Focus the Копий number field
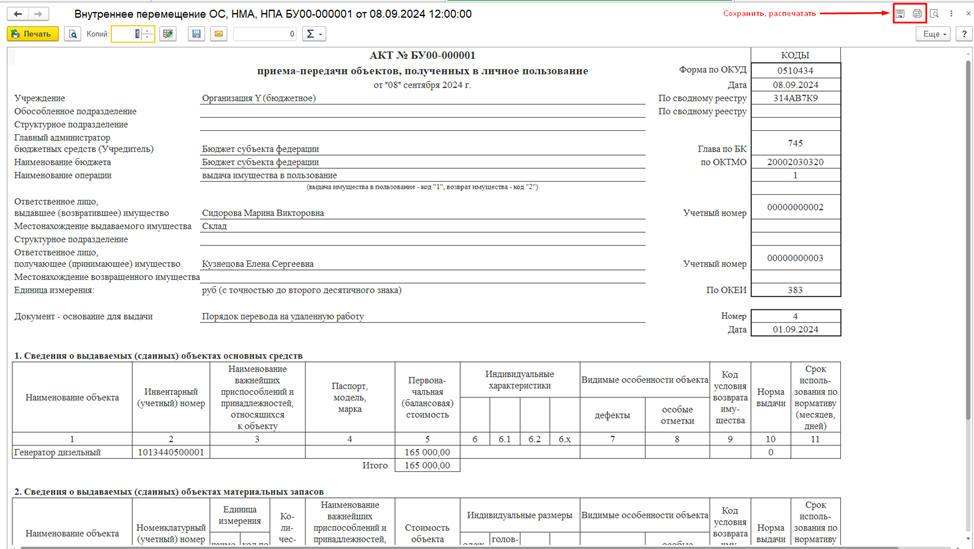Viewport: 974px width, 549px height. pyautogui.click(x=127, y=34)
